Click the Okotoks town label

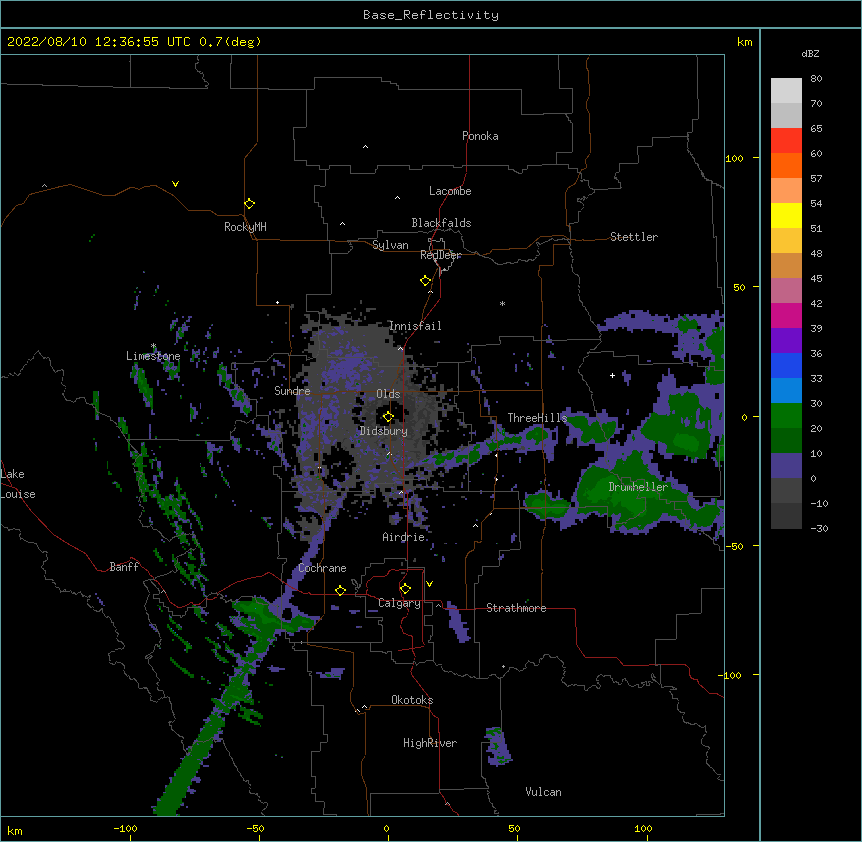[412, 700]
